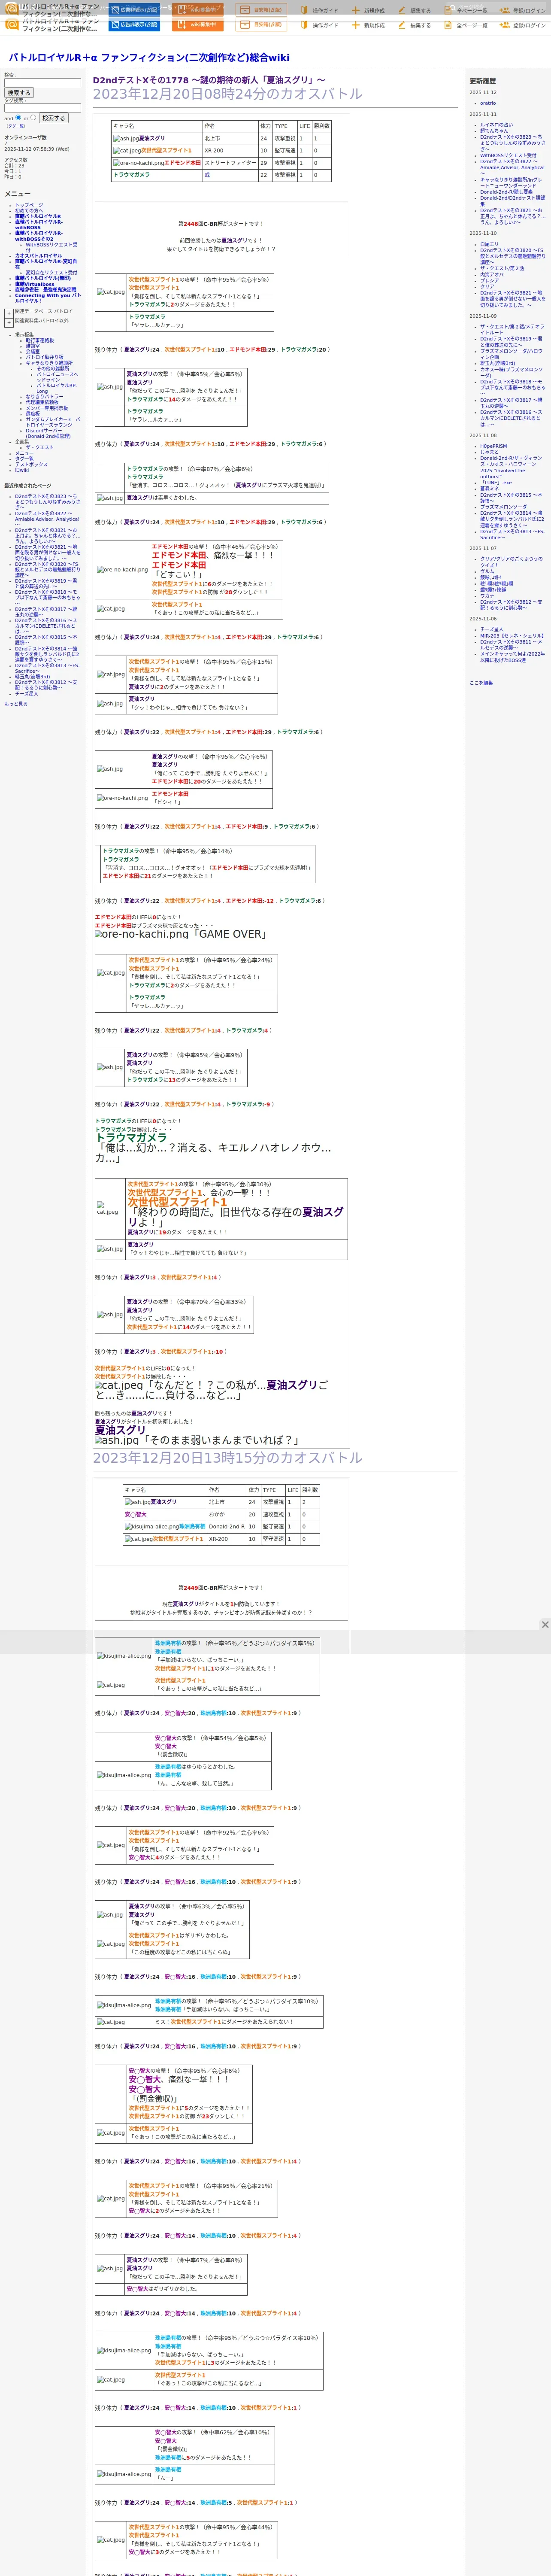Open カオスバトルロイヤル in the left menu
Image resolution: width=551 pixels, height=2576 pixels.
click(38, 256)
